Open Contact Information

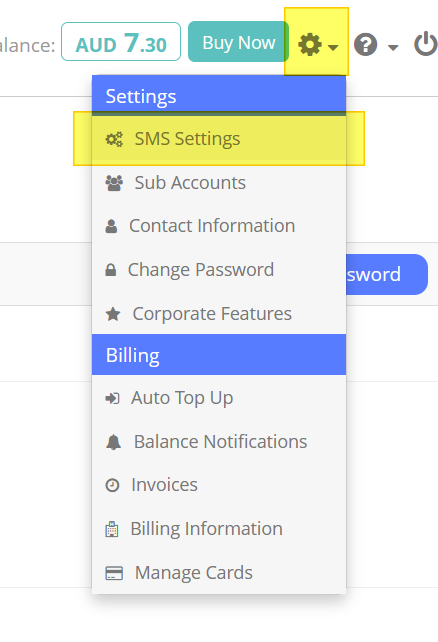pyautogui.click(x=219, y=226)
